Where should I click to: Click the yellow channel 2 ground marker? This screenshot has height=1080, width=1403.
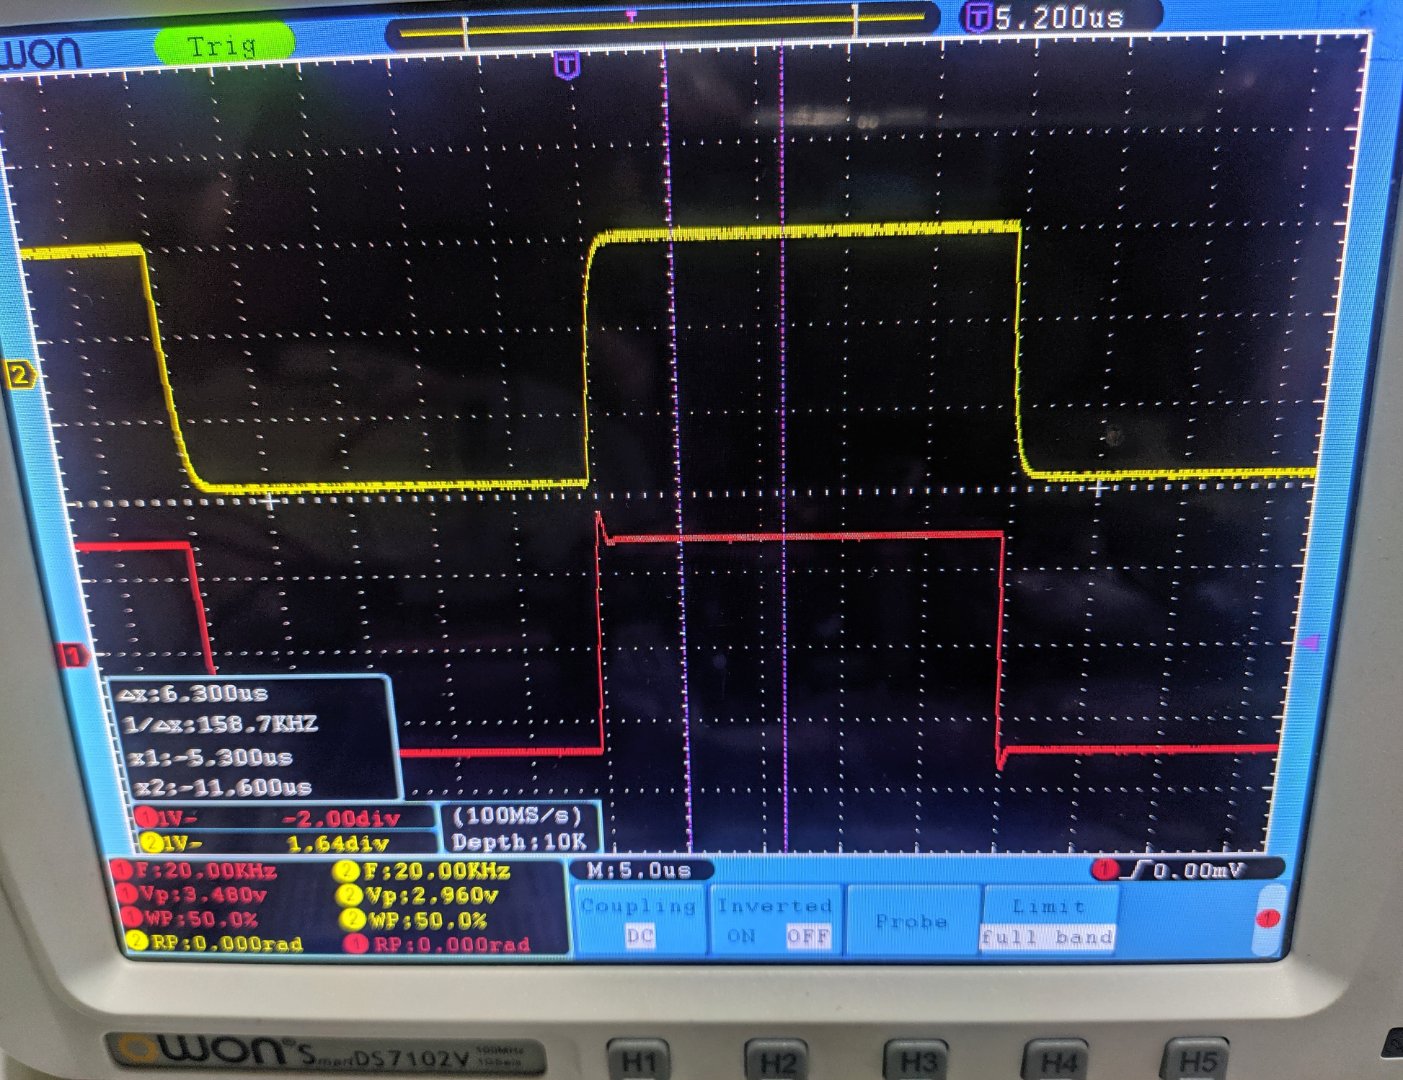click(x=20, y=376)
